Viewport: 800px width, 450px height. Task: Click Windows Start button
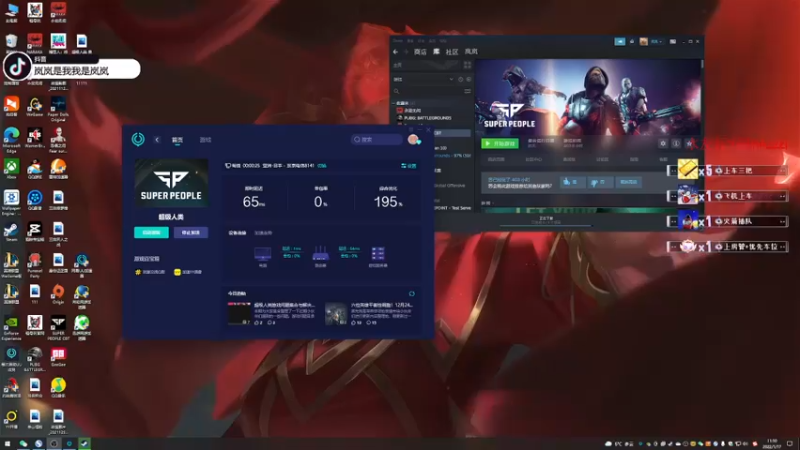click(7, 444)
